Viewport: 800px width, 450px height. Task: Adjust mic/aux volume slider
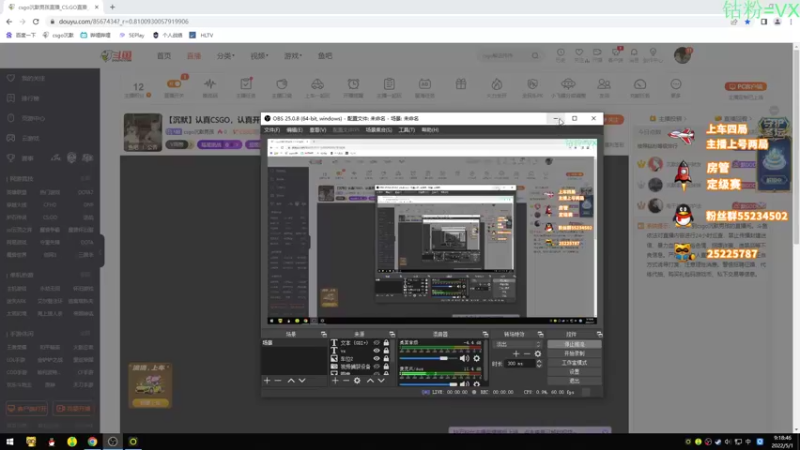(429, 384)
